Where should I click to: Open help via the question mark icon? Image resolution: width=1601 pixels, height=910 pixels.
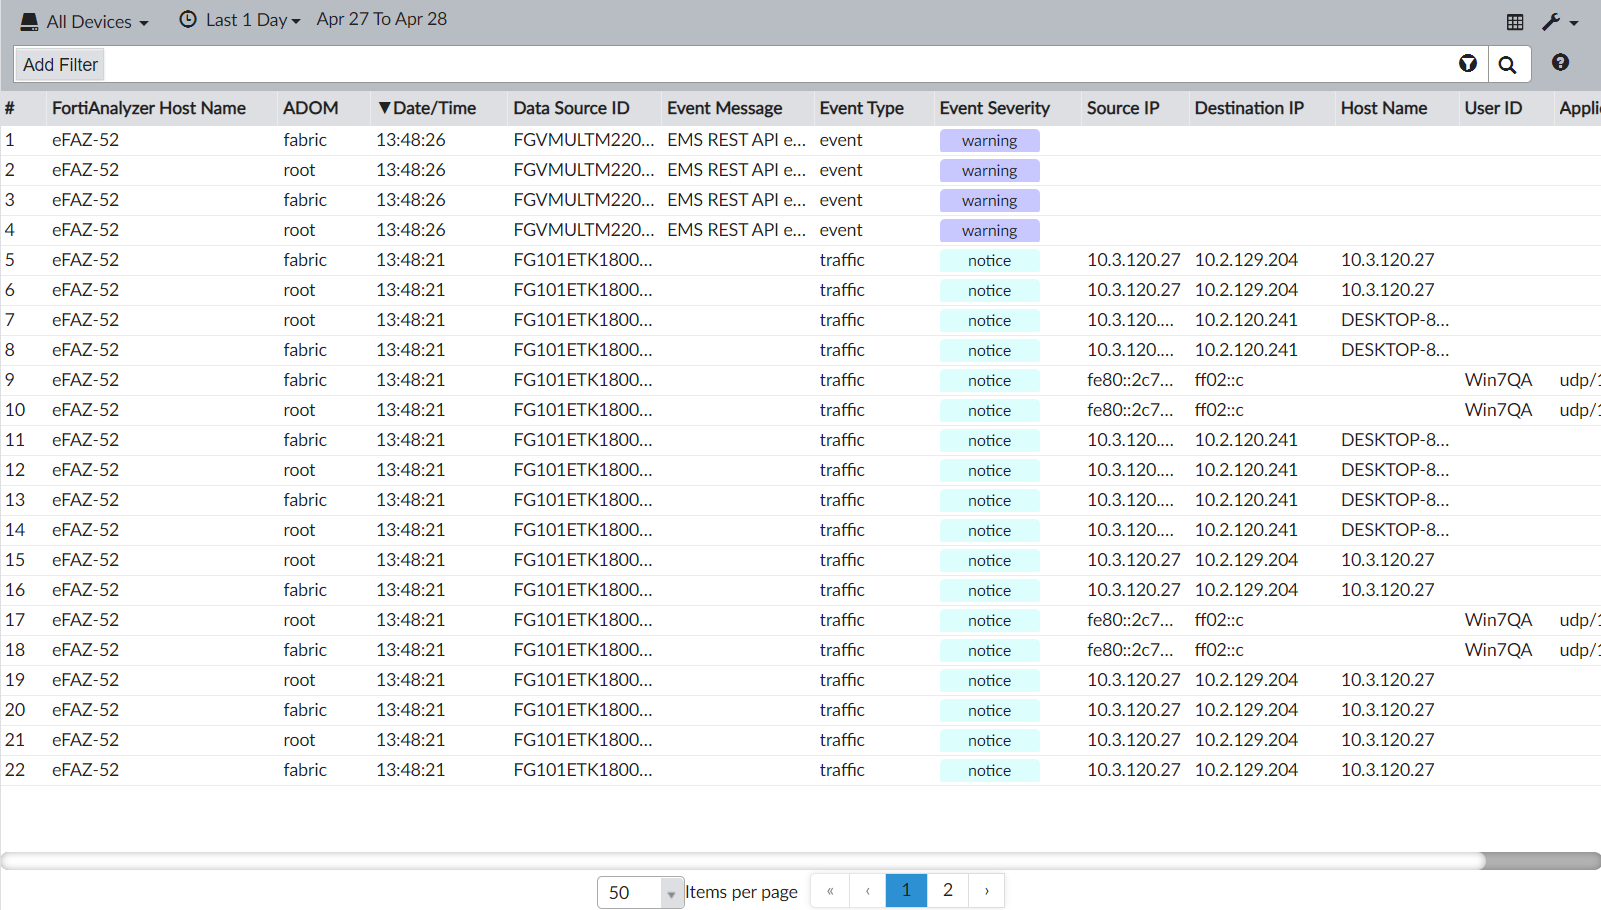pos(1560,63)
